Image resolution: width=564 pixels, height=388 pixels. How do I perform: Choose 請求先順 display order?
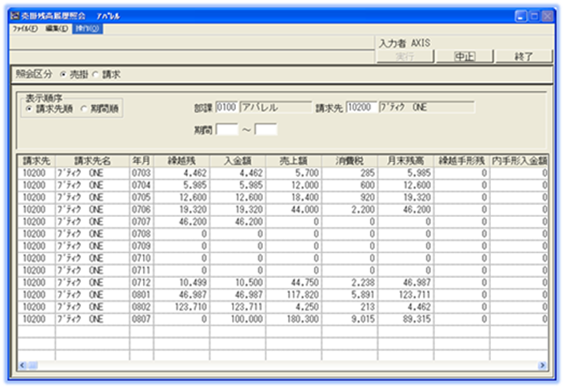(29, 109)
